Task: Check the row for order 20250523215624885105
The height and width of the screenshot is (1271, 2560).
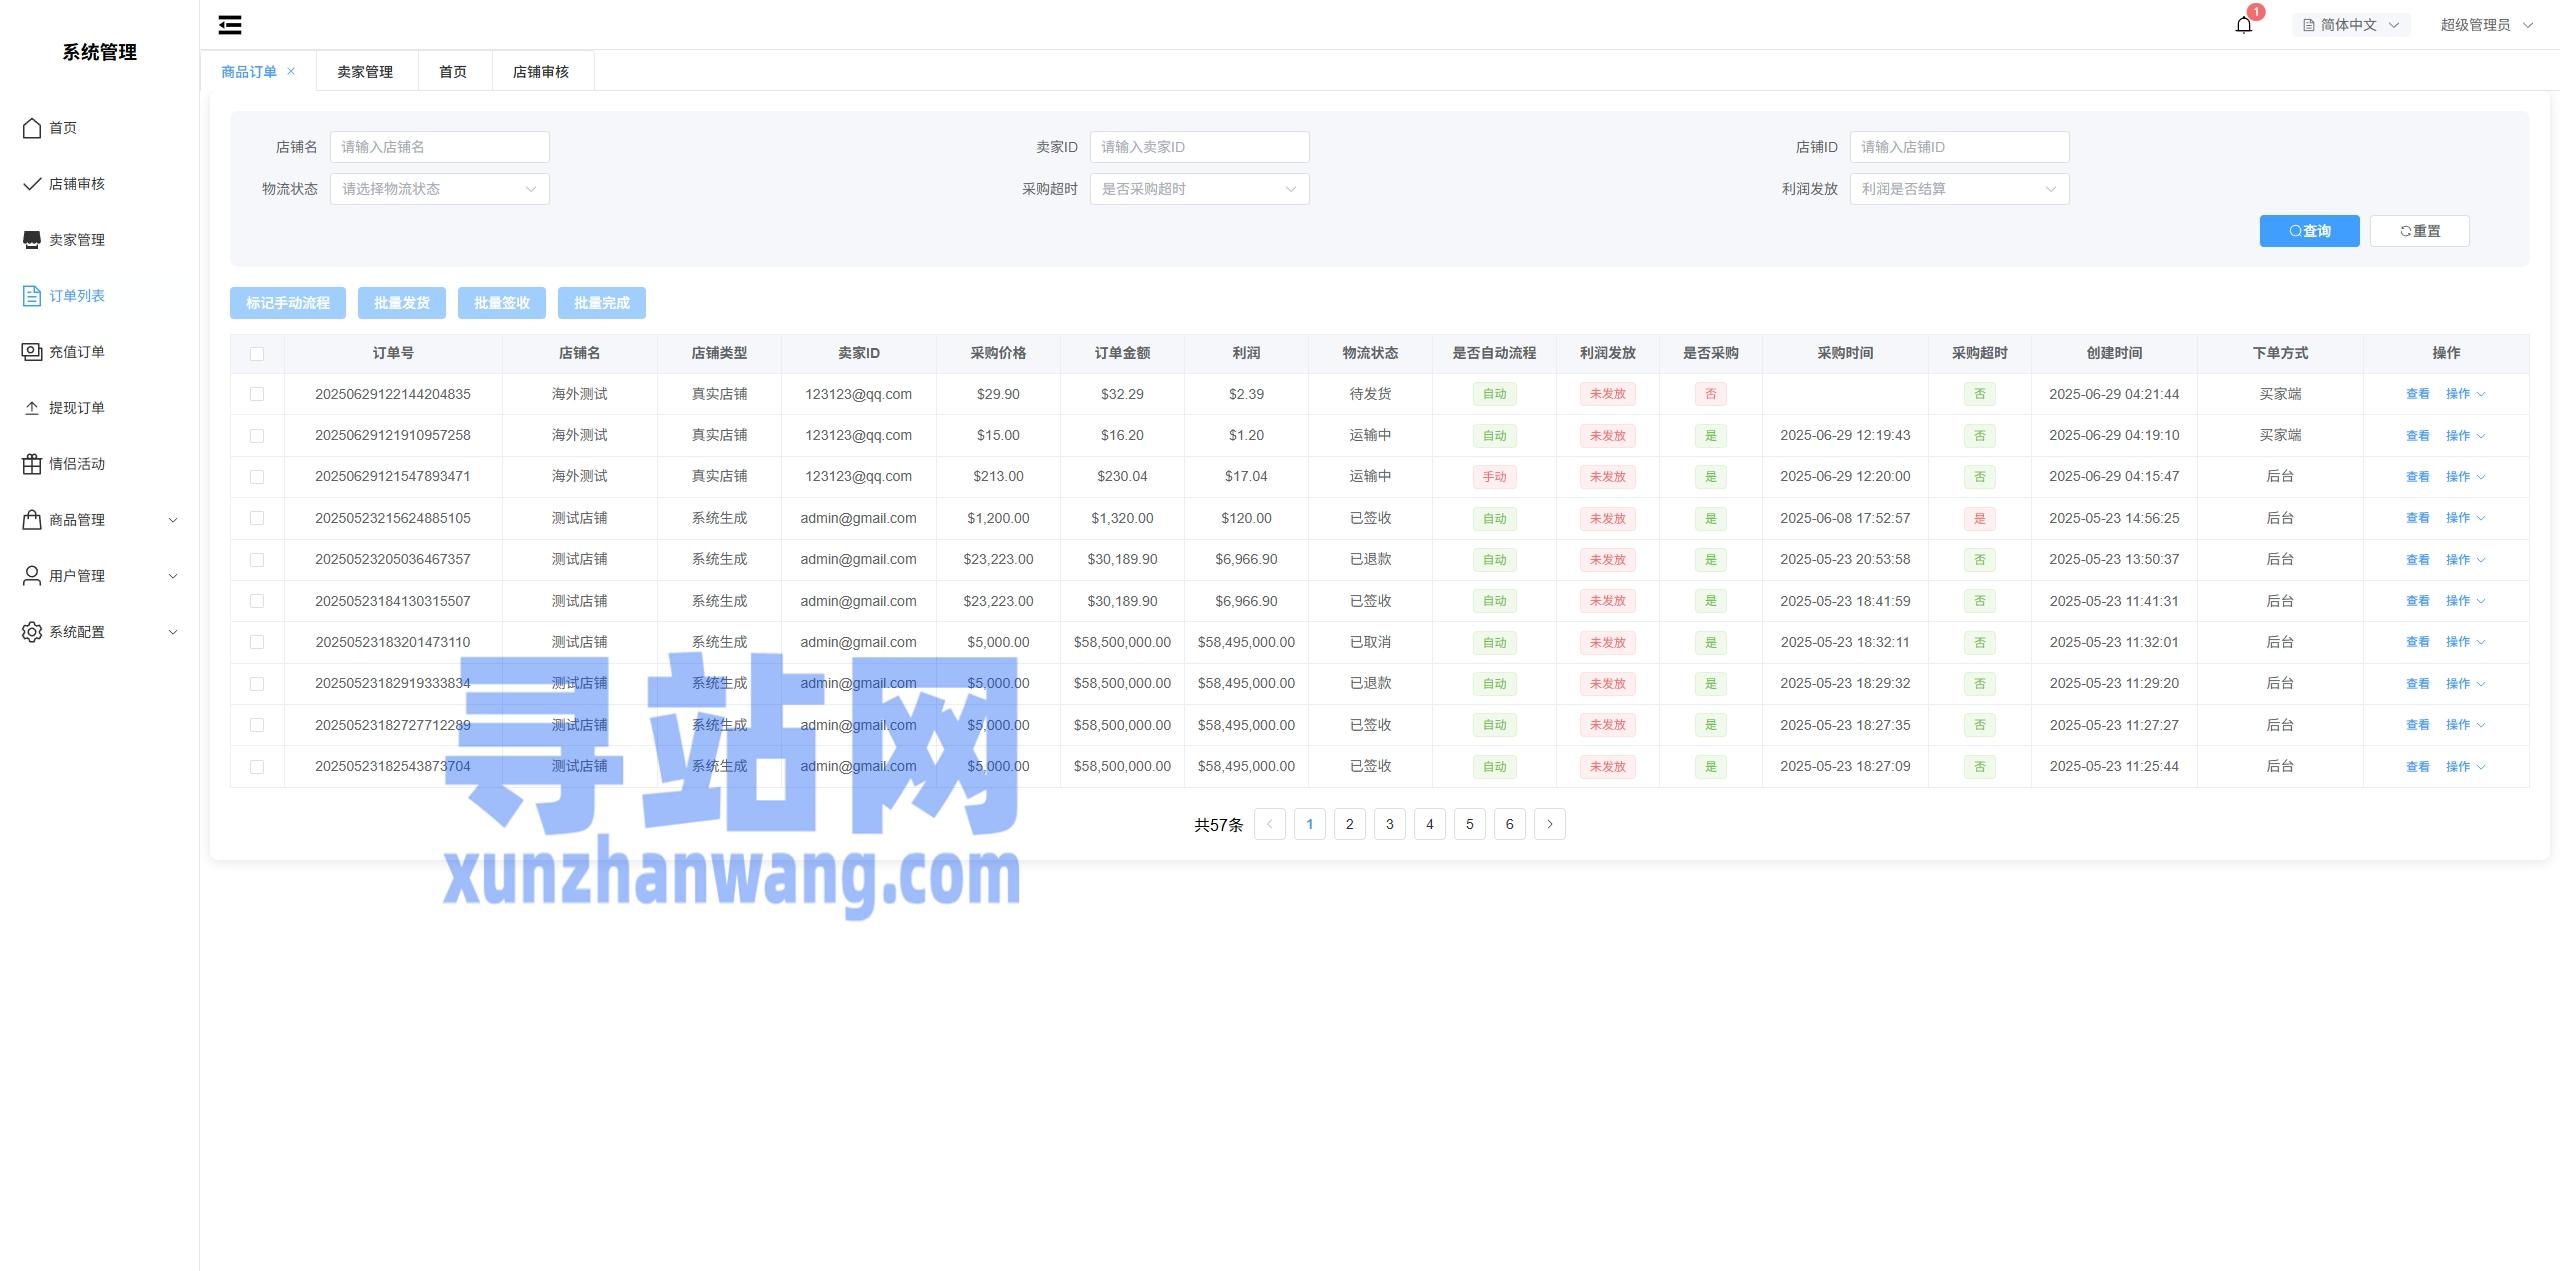Action: 257,518
